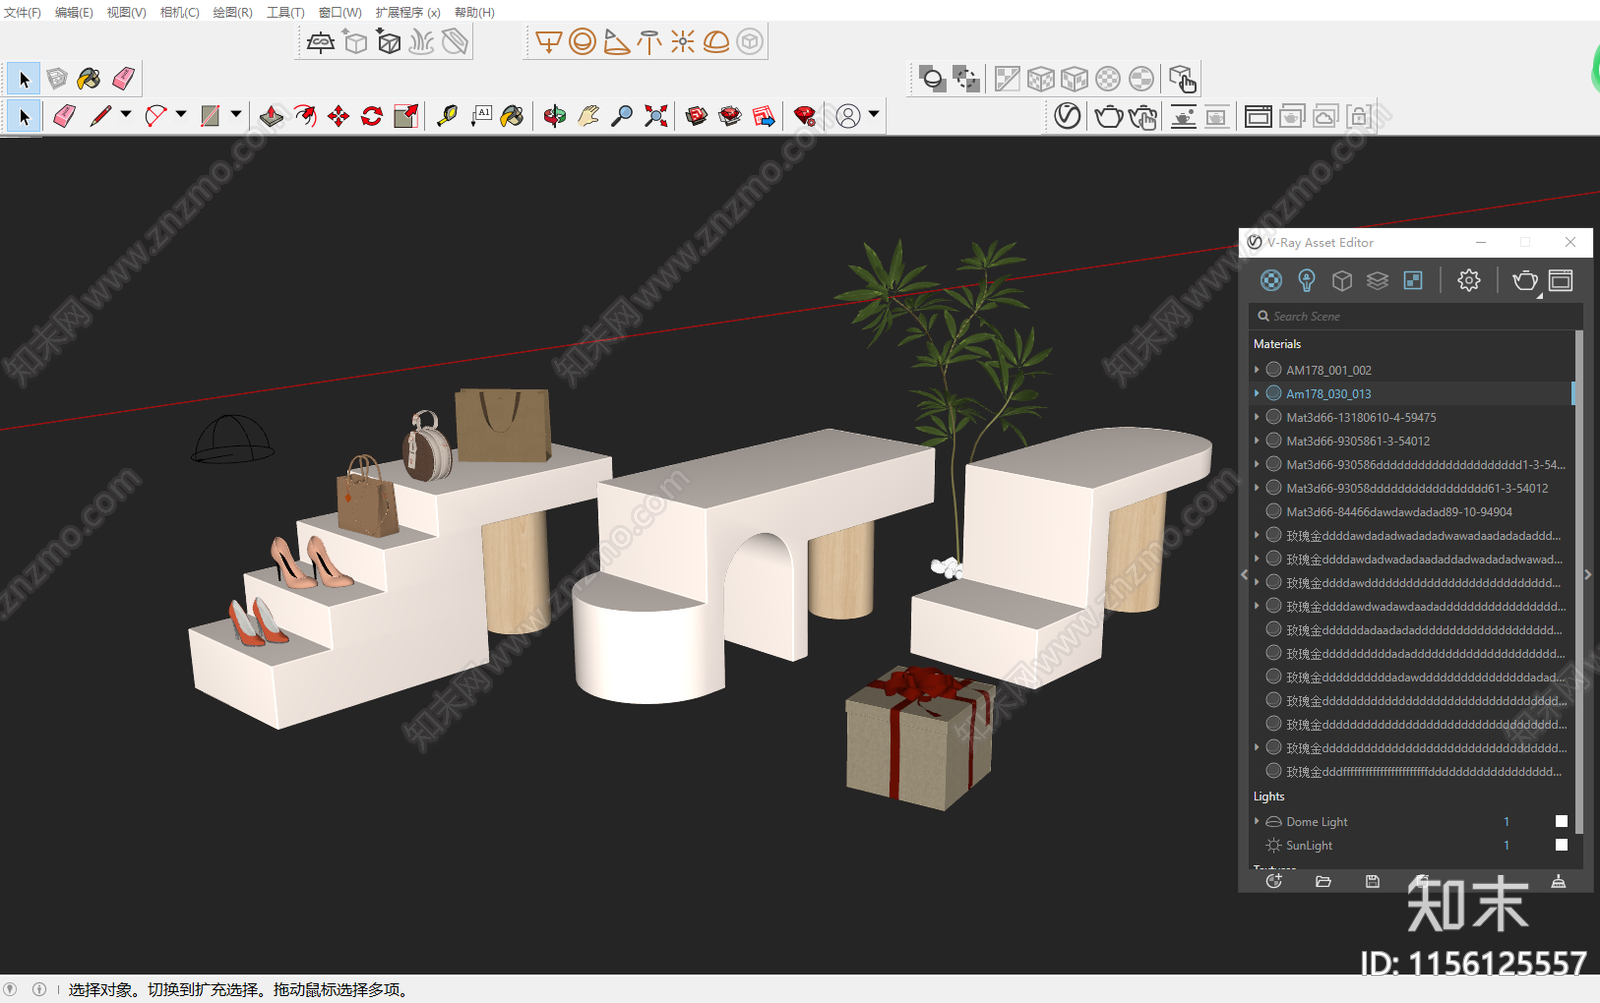This screenshot has width=1600, height=1003.
Task: Add a V-Ray Spot Light
Action: pyautogui.click(x=616, y=42)
